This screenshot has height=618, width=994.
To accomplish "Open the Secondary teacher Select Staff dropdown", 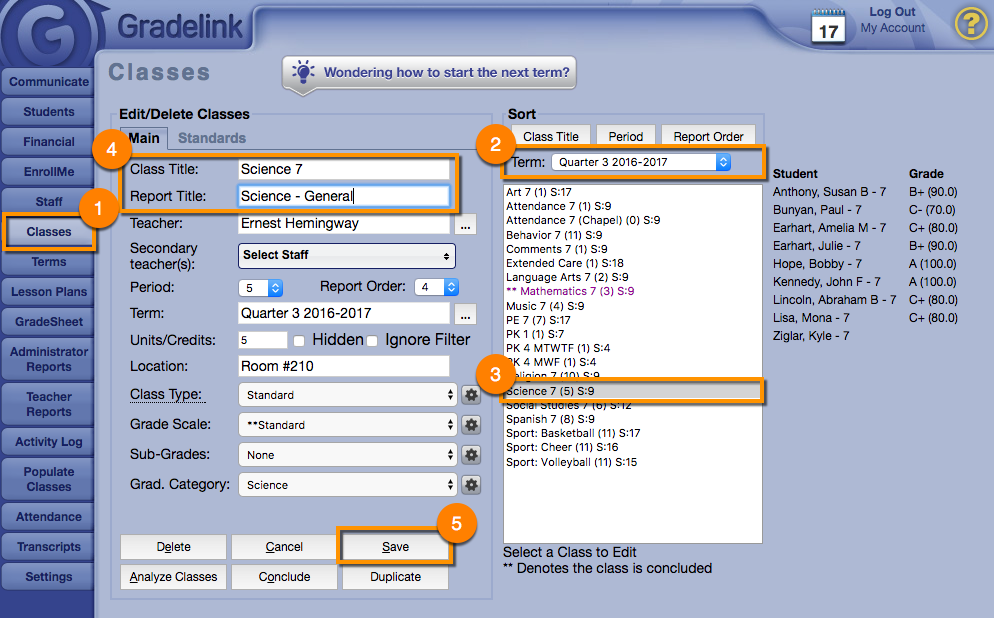I will click(x=347, y=255).
